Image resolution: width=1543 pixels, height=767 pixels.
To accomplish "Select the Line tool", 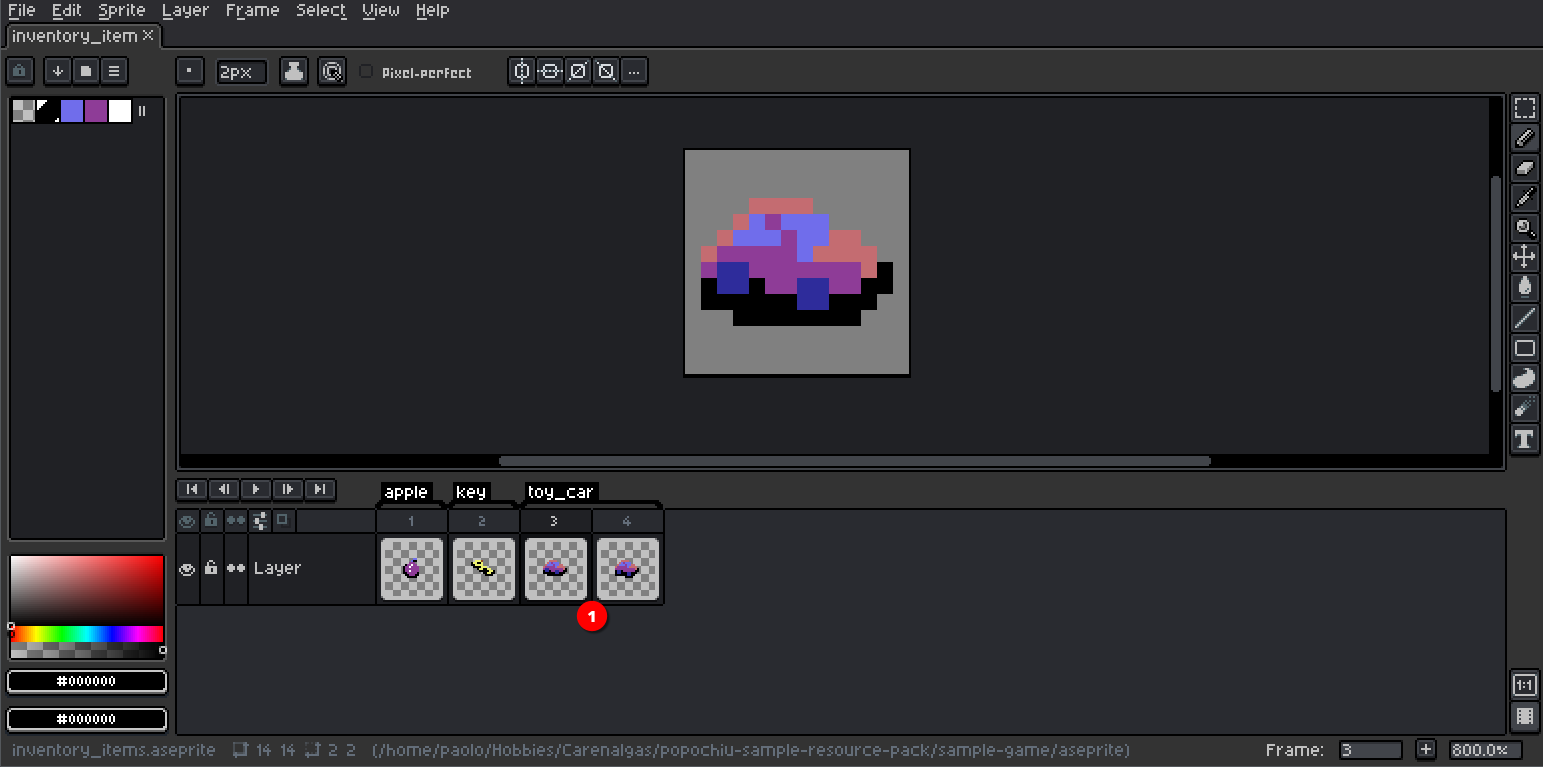I will 1525,317.
